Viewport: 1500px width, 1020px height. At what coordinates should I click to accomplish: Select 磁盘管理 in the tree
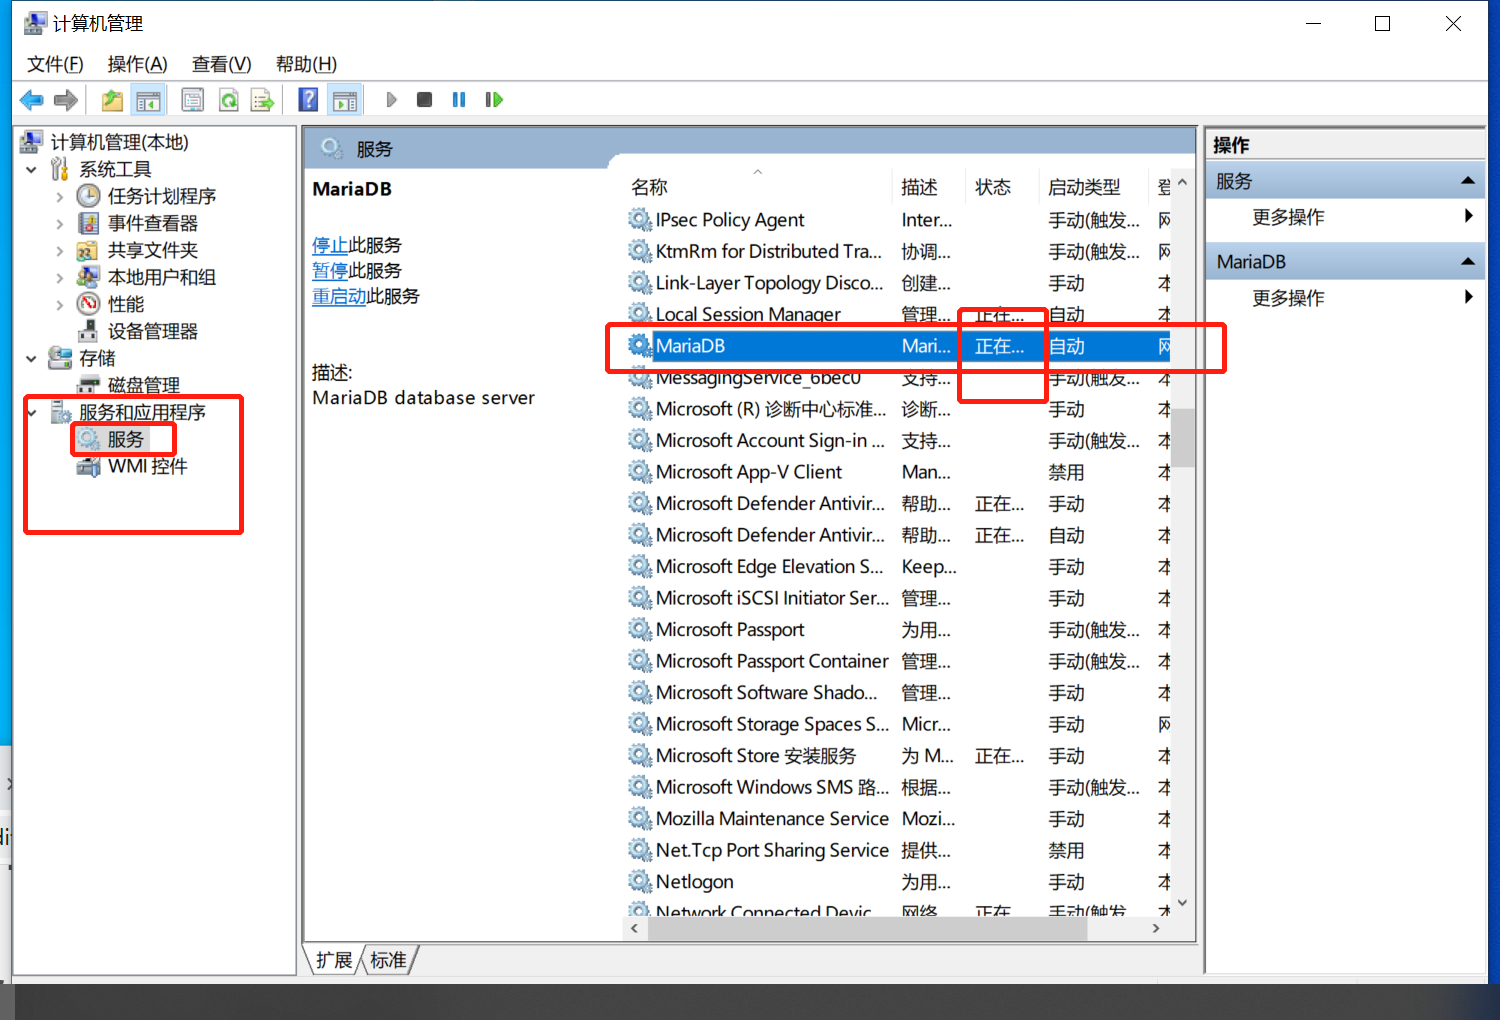point(144,385)
